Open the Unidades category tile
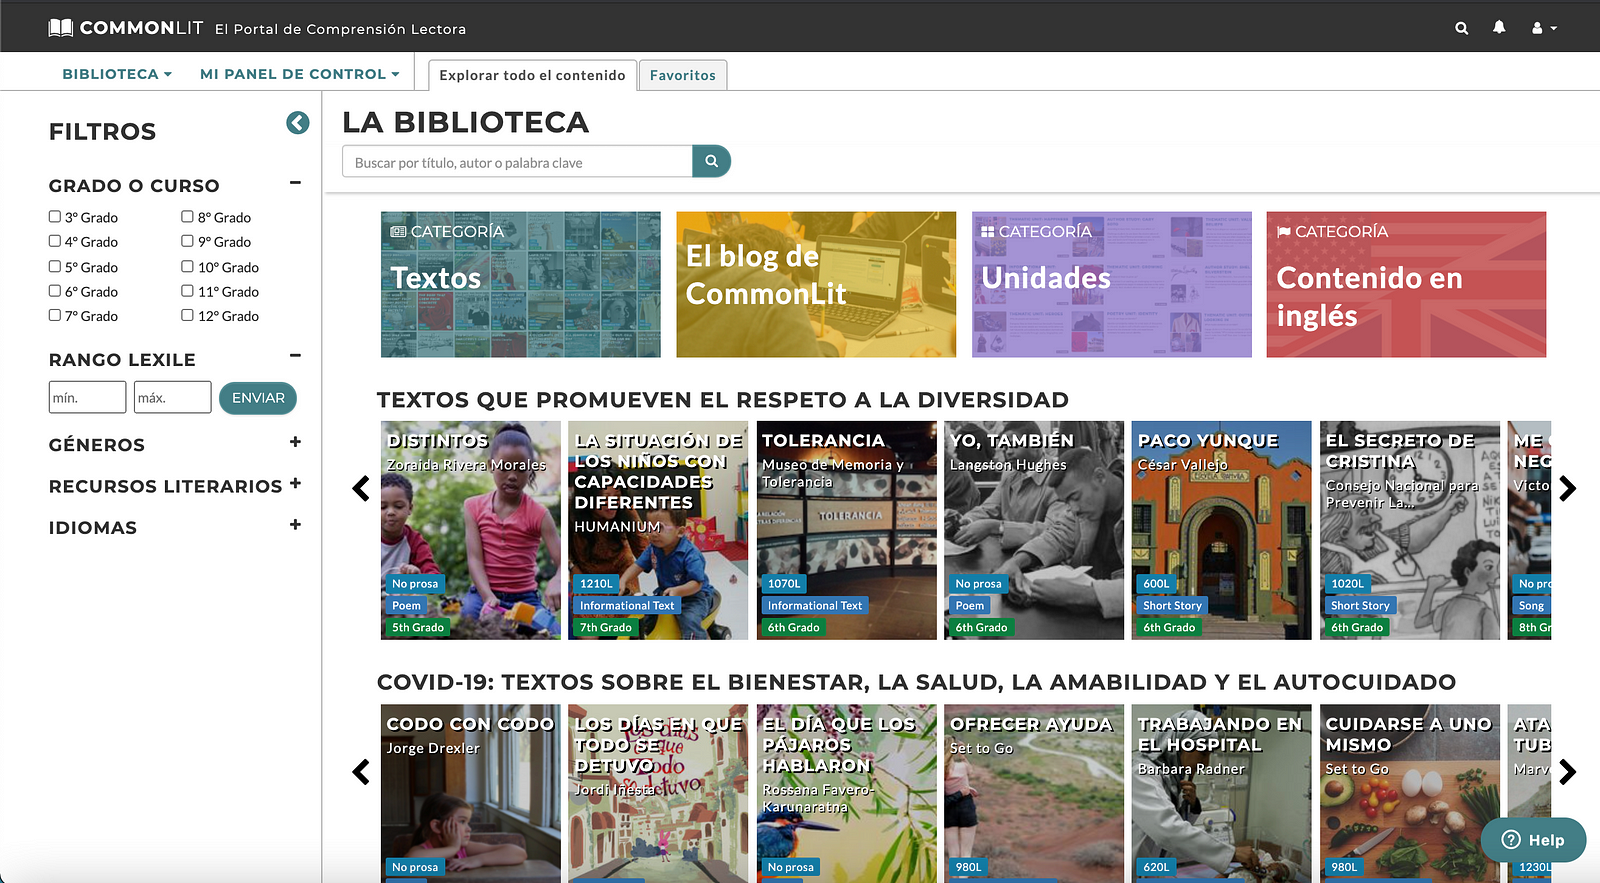The width and height of the screenshot is (1600, 883). 1112,284
